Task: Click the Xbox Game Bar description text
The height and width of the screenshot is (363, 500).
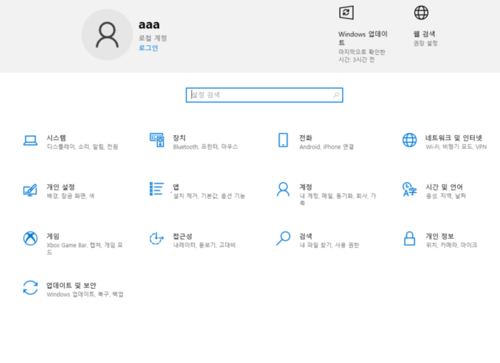Action: [x=85, y=249]
